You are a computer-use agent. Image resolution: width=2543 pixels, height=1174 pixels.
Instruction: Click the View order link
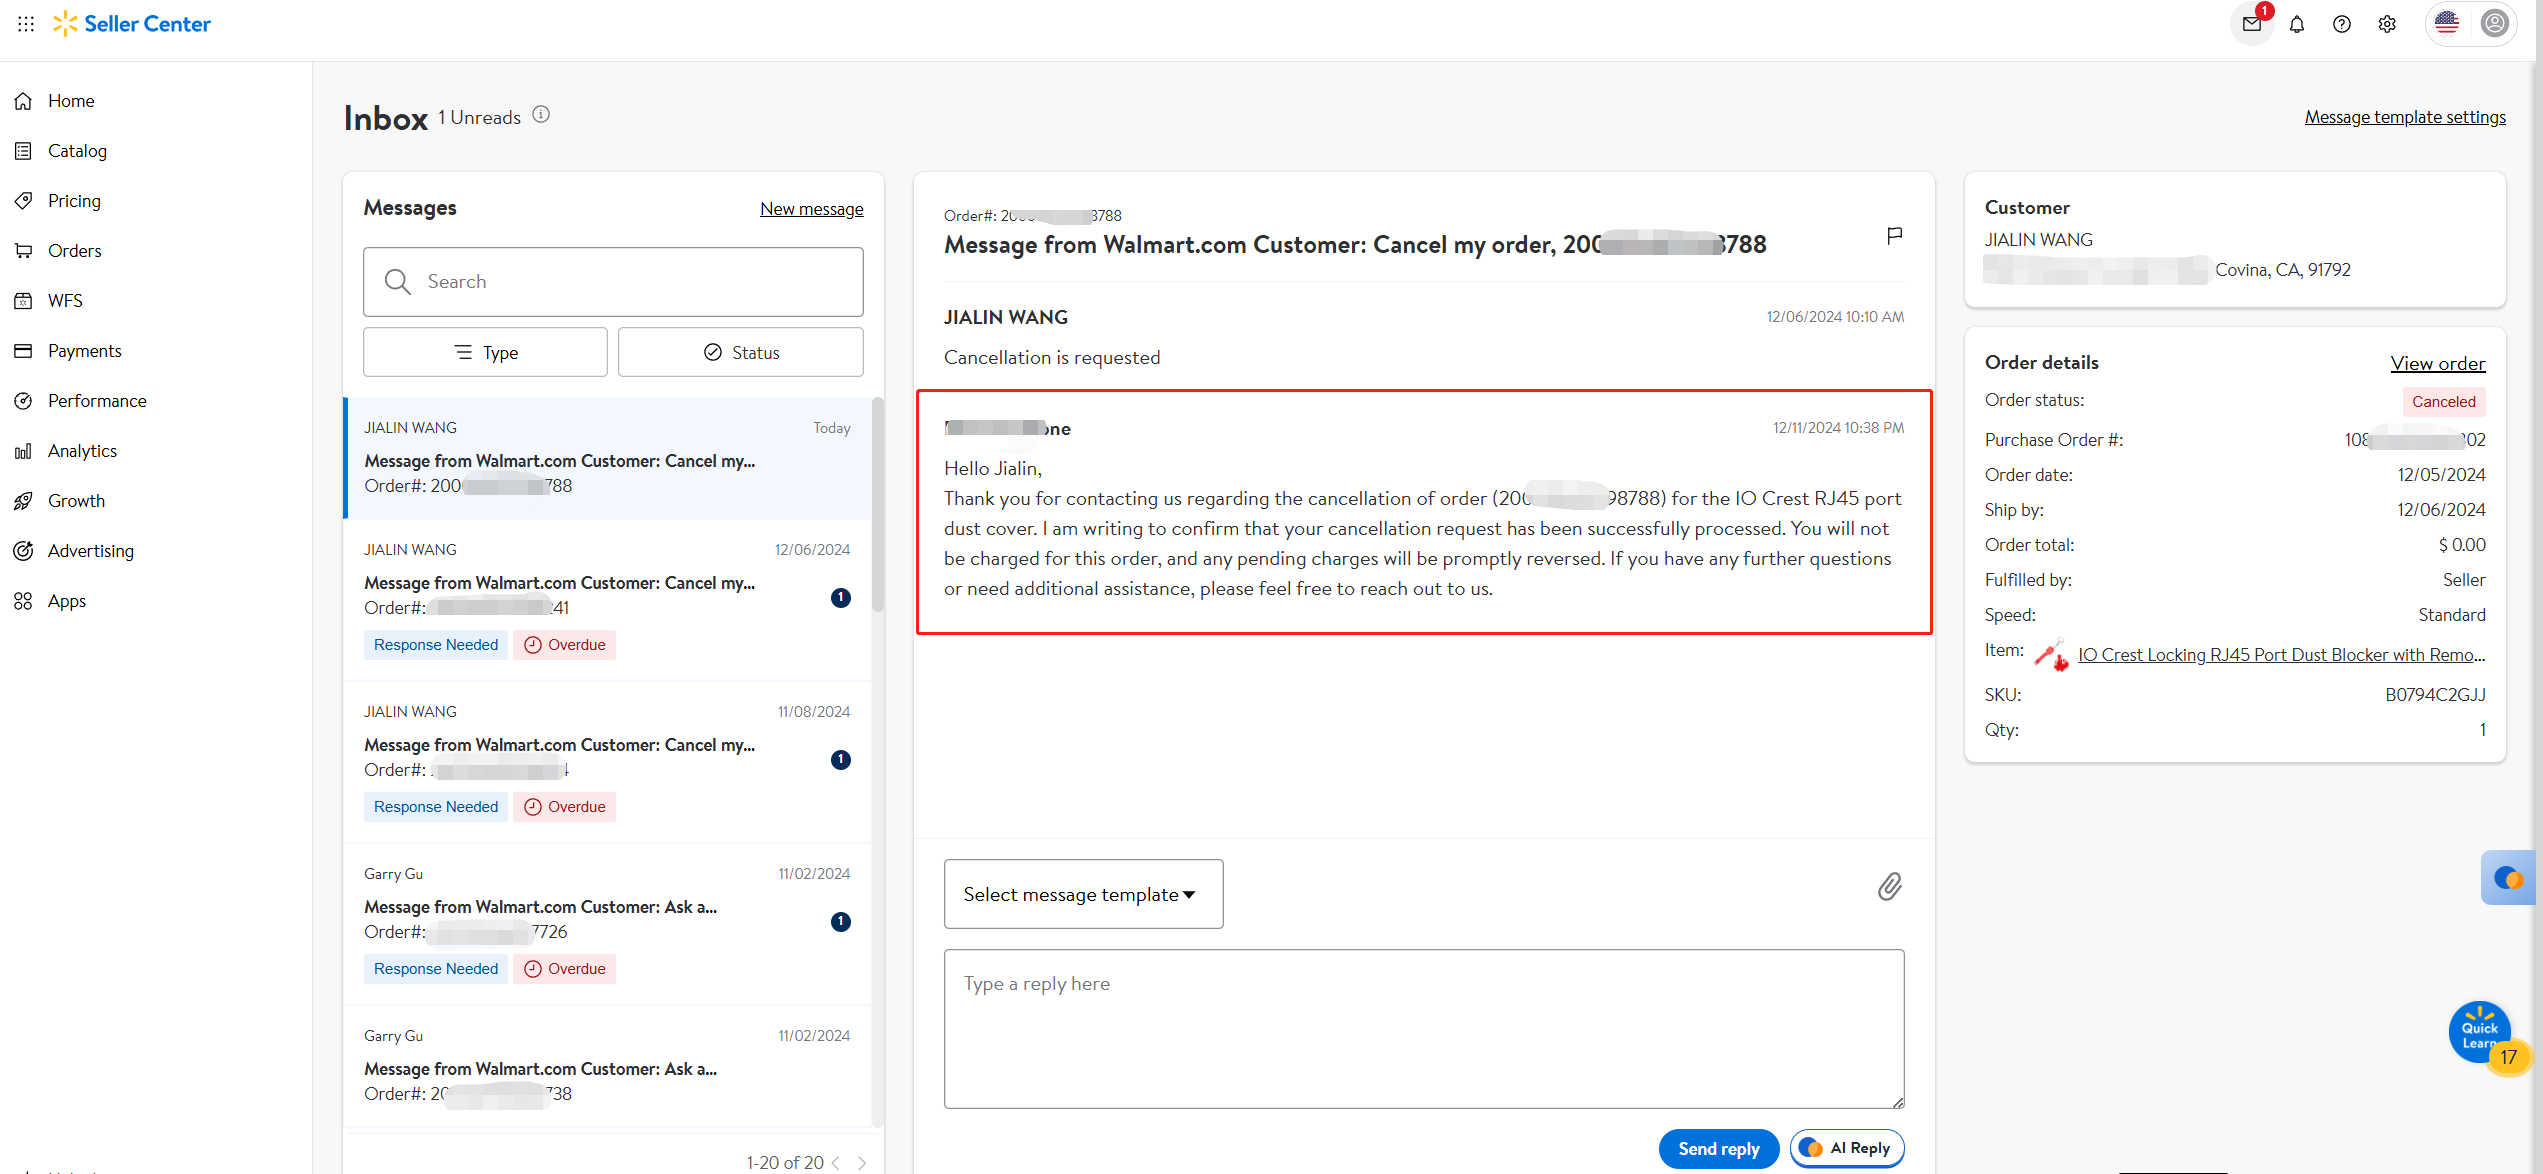coord(2438,363)
